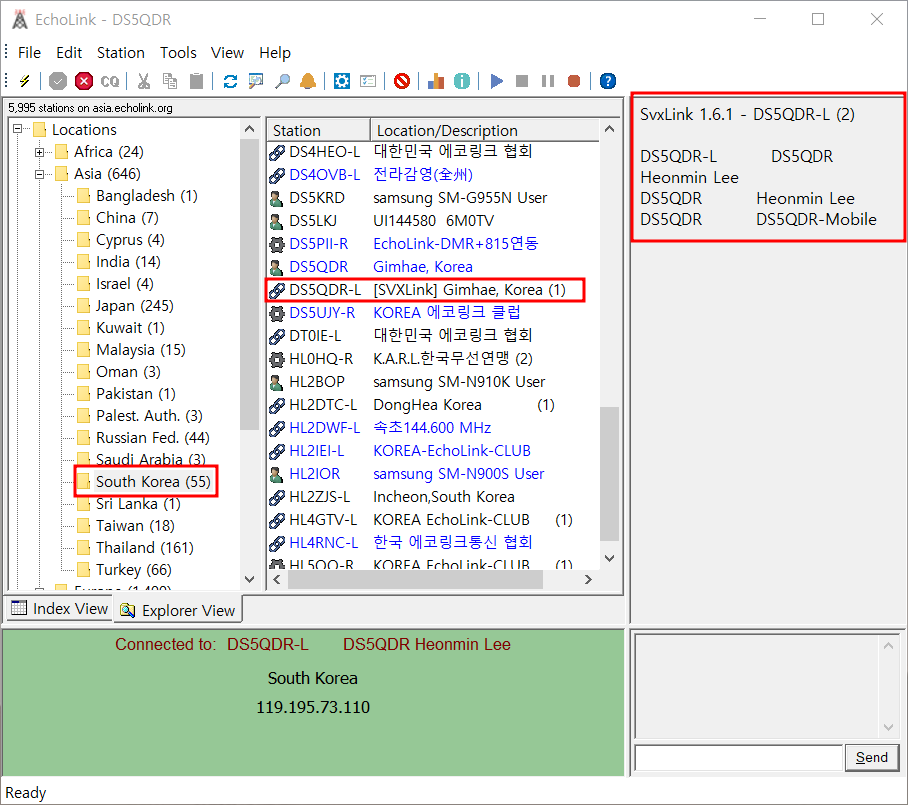This screenshot has width=908, height=805.
Task: Click the Preferences checklist icon
Action: click(368, 81)
